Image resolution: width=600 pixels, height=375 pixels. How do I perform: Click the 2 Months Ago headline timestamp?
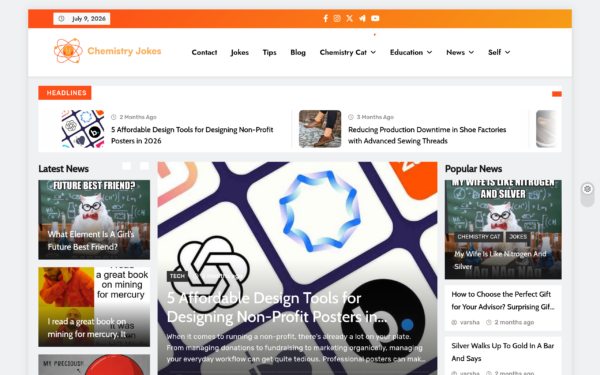(x=138, y=117)
